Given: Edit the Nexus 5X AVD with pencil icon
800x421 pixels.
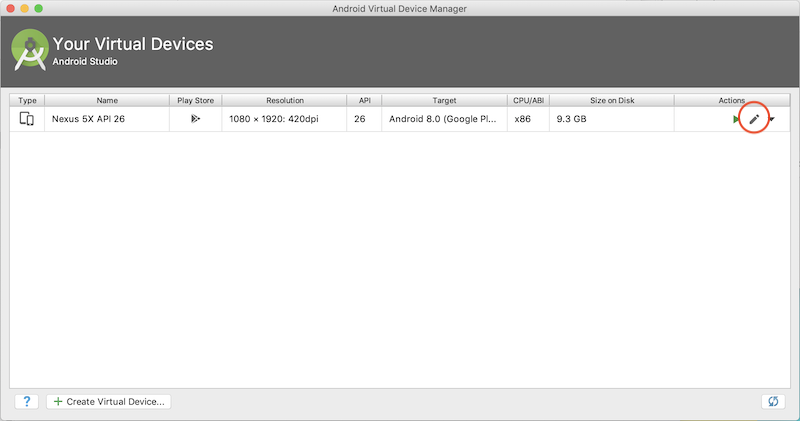Looking at the screenshot, I should (754, 119).
